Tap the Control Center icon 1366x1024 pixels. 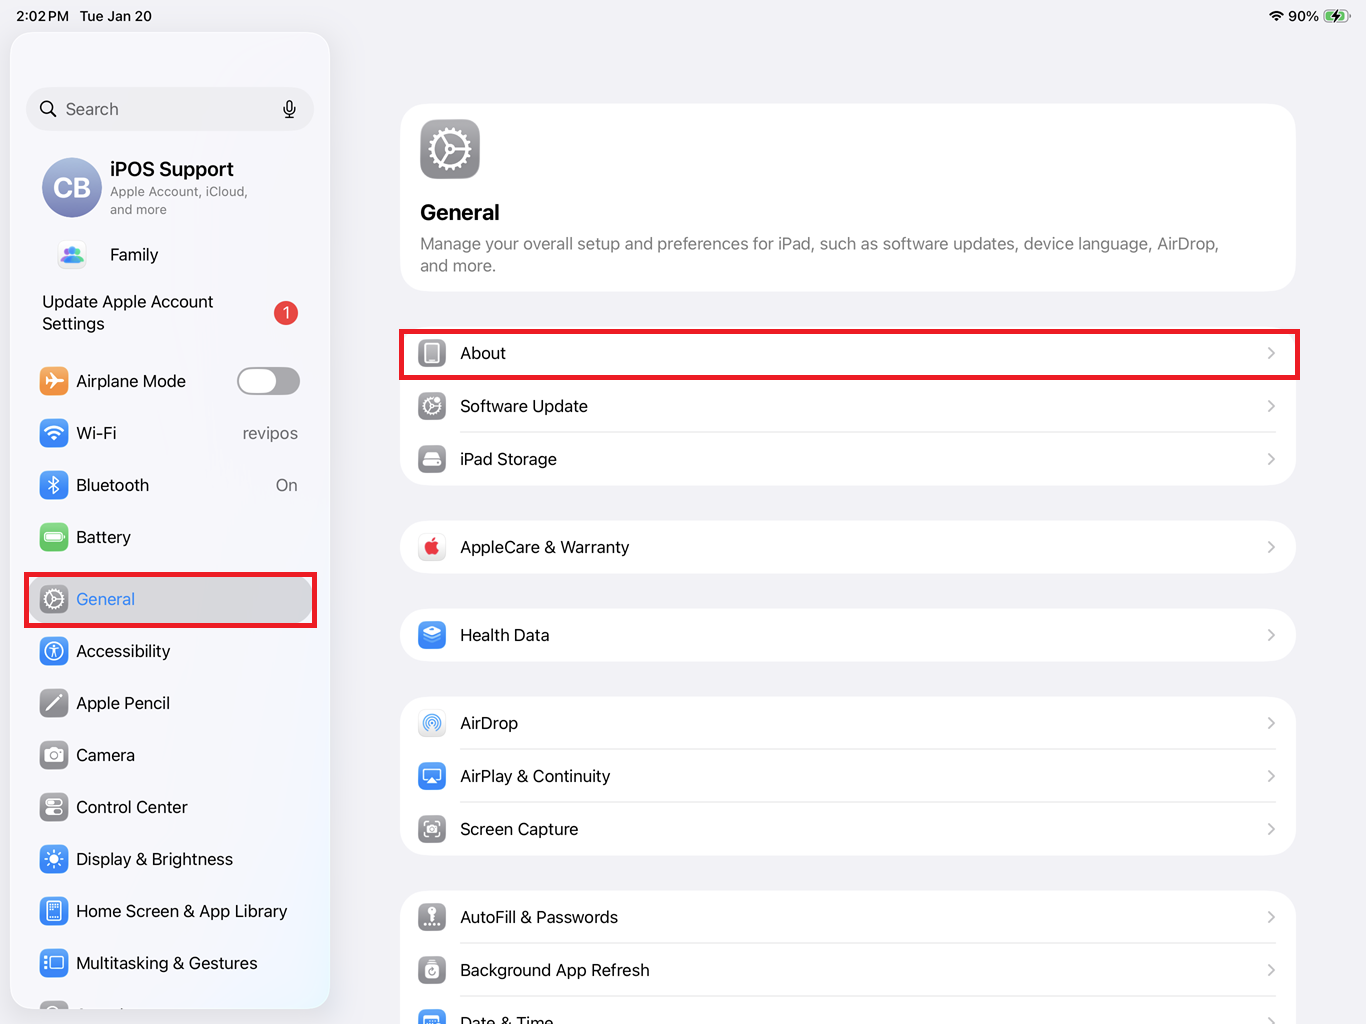54,807
